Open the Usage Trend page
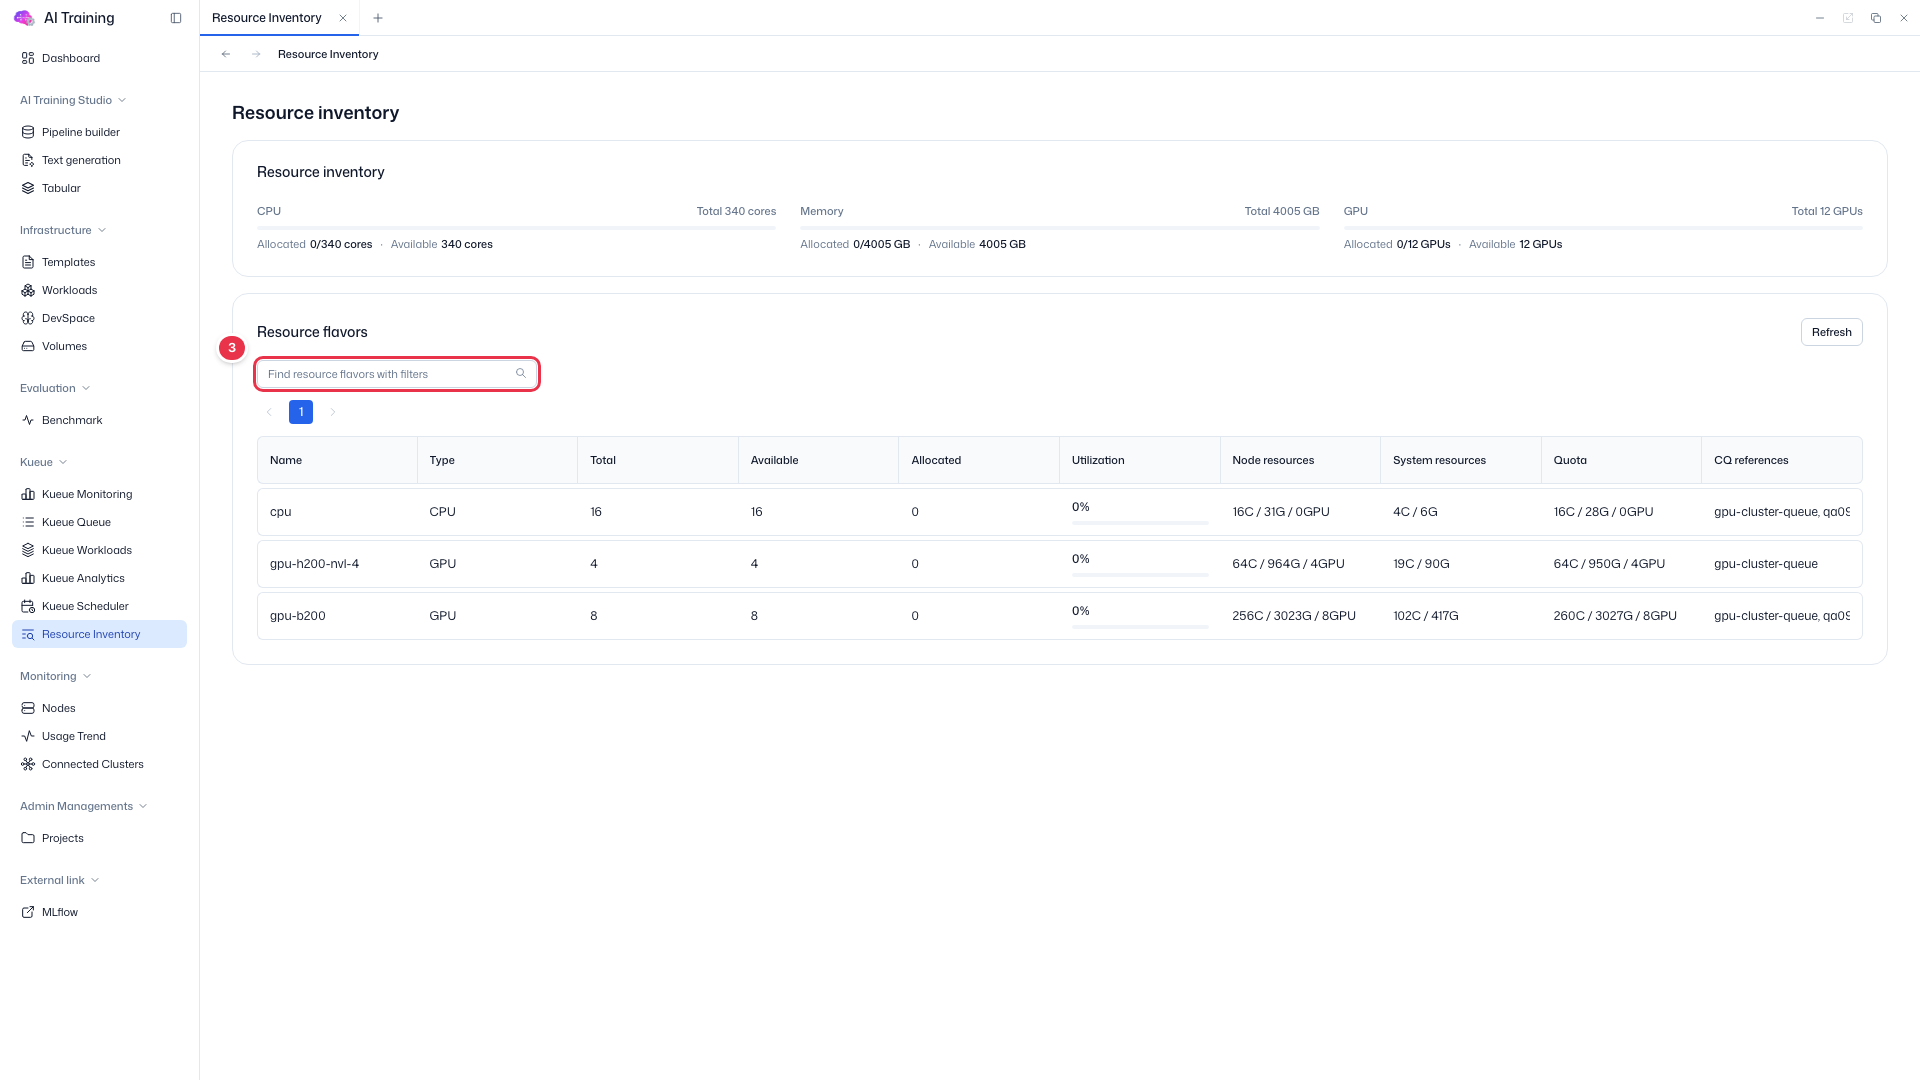1920x1080 pixels. 99,736
